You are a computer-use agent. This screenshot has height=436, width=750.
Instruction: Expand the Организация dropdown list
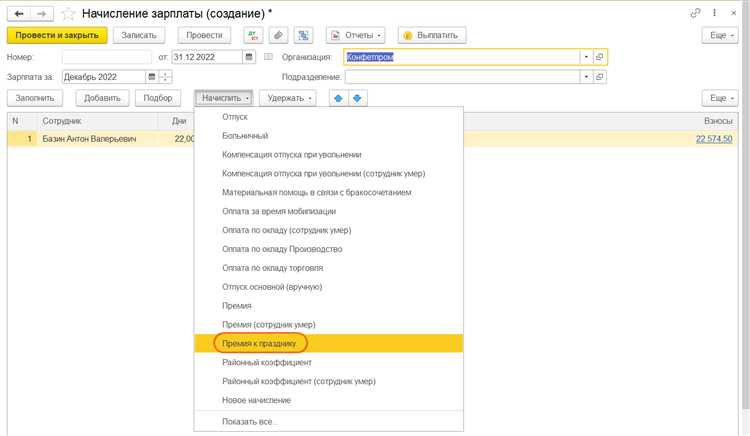point(586,57)
